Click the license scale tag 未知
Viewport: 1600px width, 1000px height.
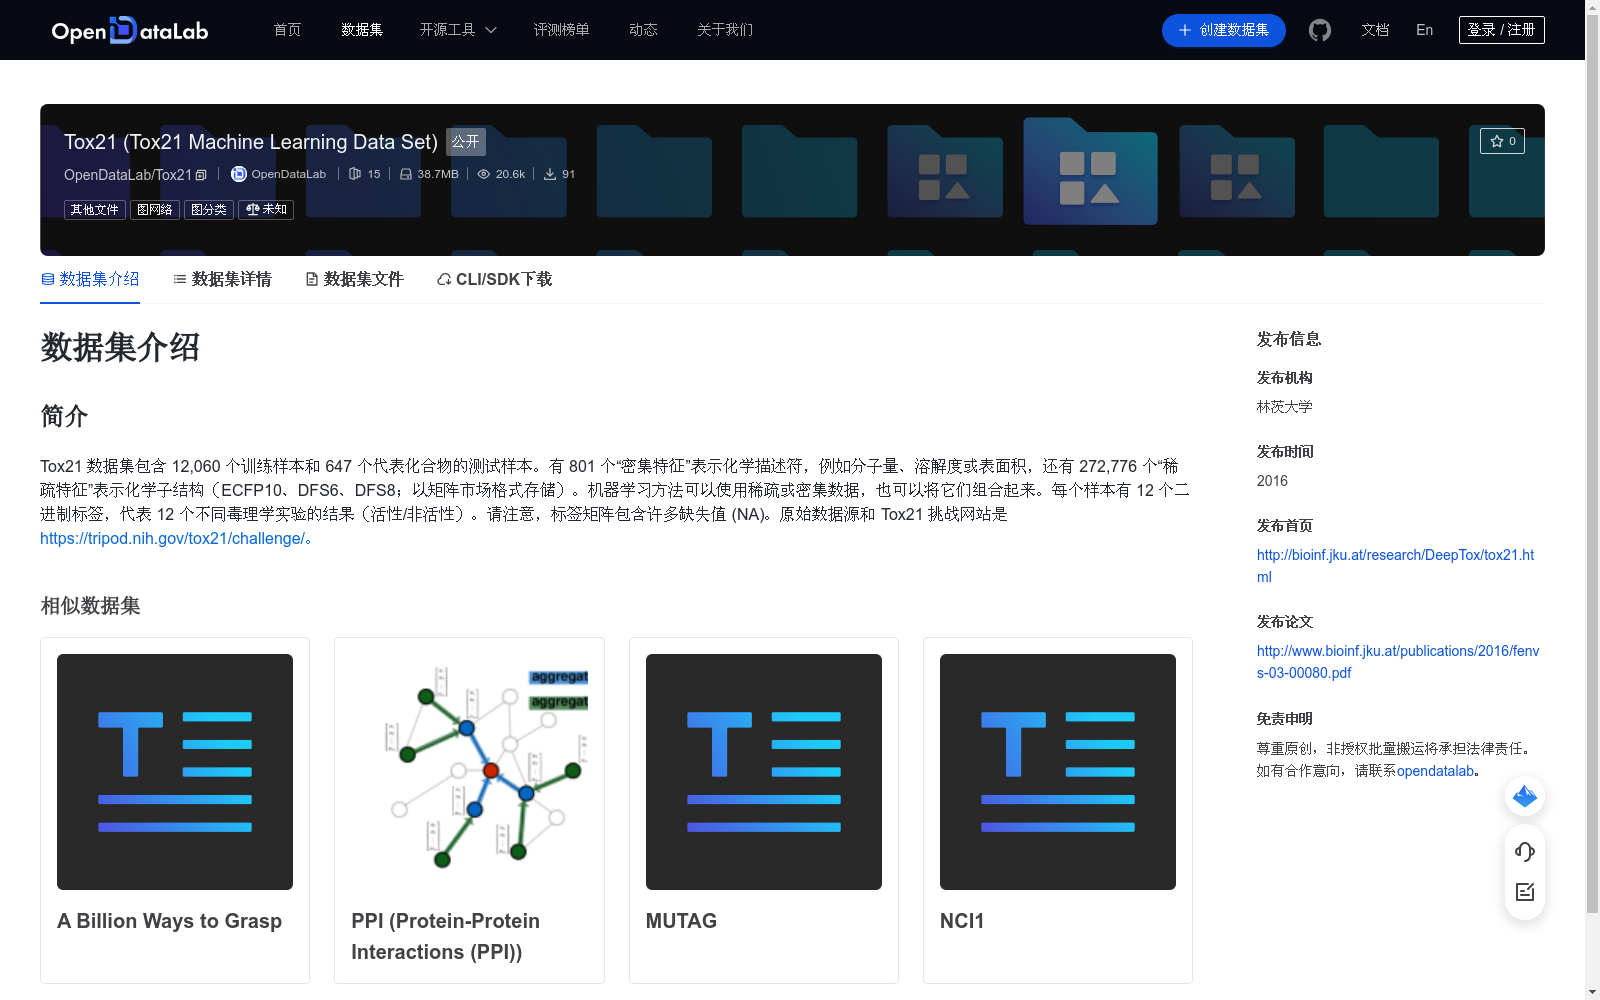(266, 210)
